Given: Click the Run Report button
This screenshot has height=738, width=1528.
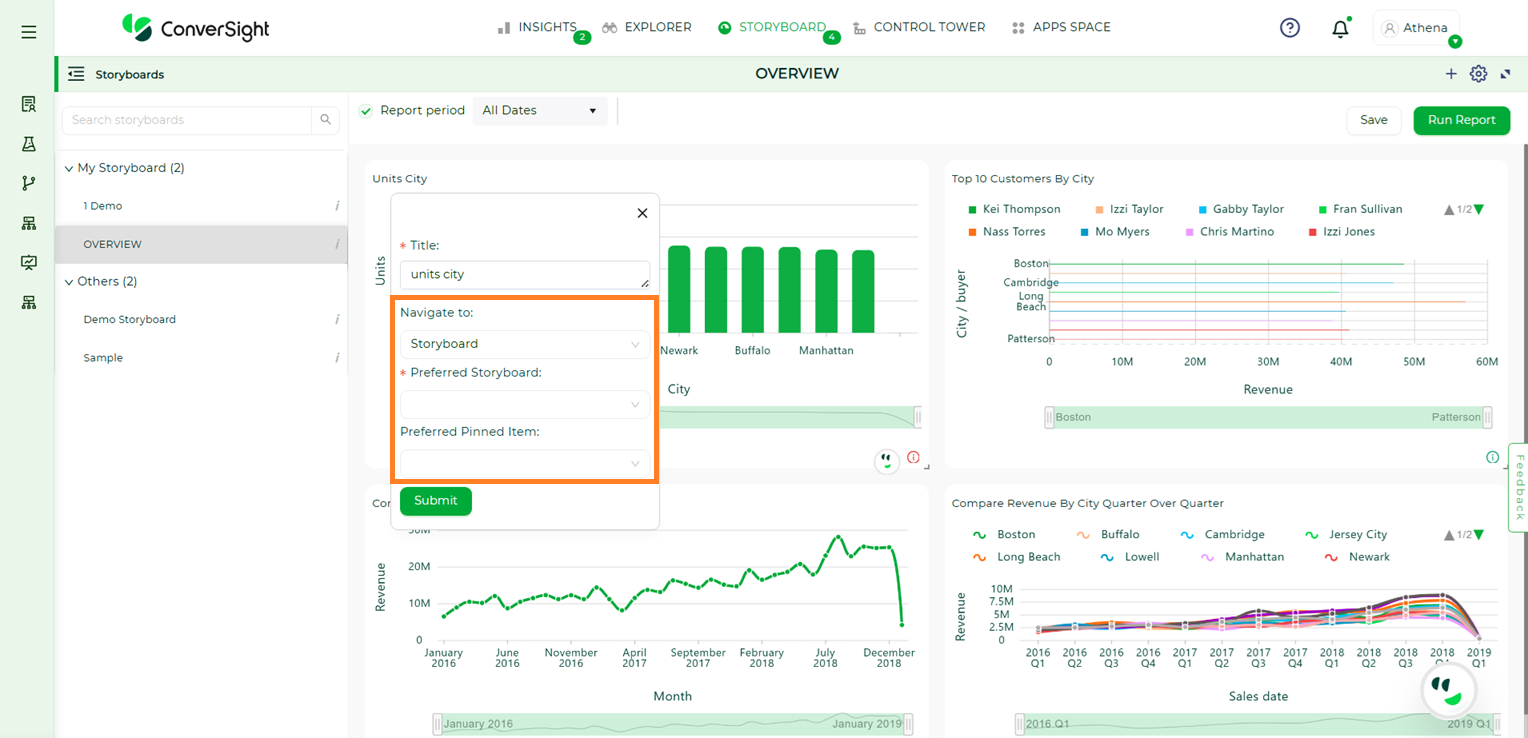Looking at the screenshot, I should click(x=1461, y=120).
